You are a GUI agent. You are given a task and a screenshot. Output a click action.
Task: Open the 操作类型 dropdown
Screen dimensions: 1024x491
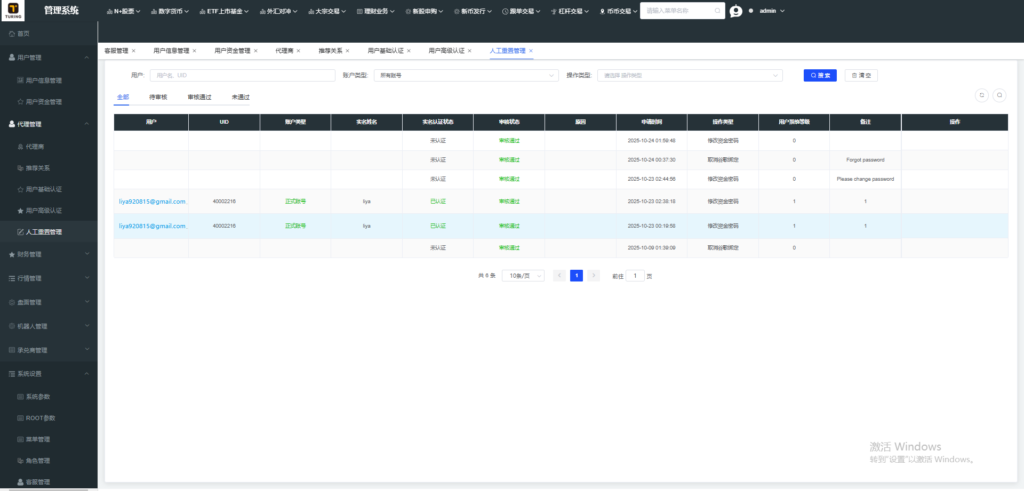tap(690, 76)
